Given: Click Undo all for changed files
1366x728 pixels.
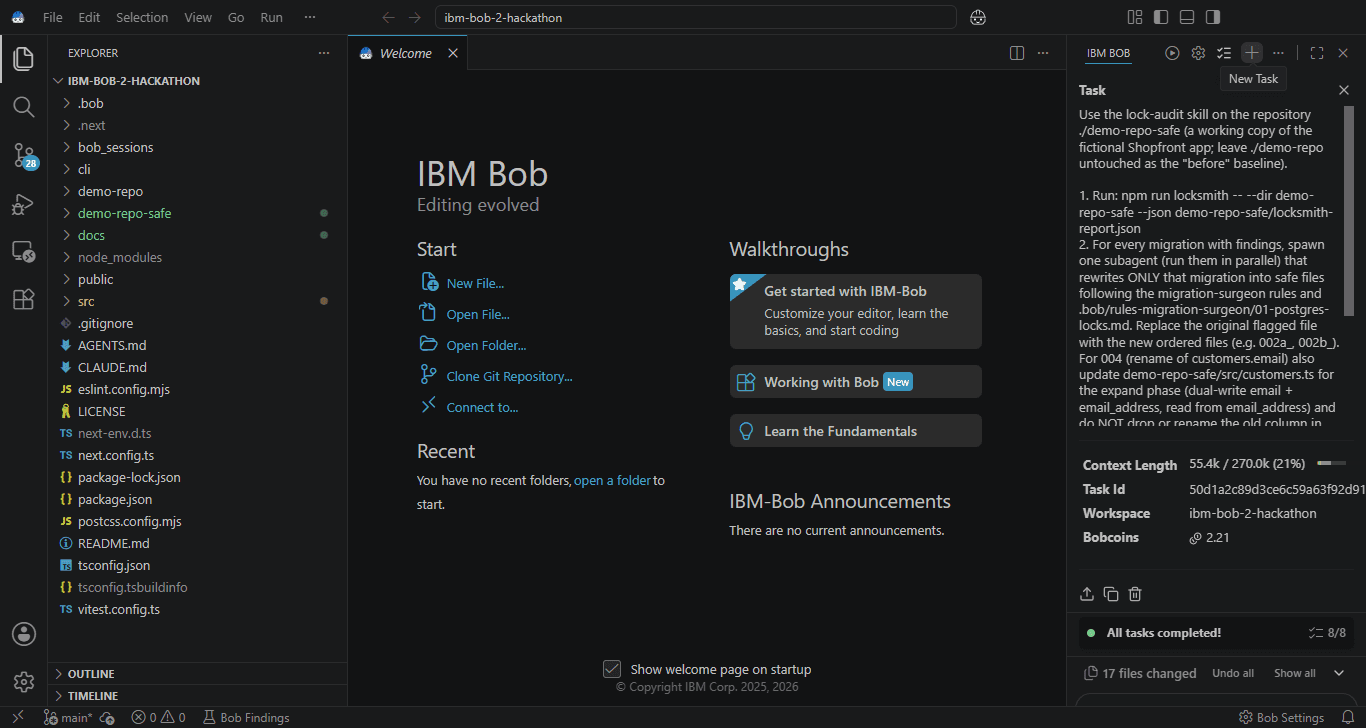Looking at the screenshot, I should 1233,673.
